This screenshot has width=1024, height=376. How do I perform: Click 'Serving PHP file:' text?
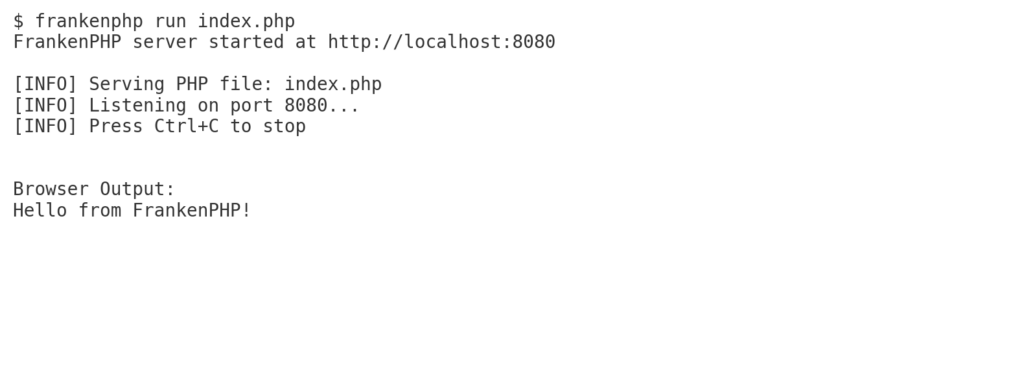click(x=181, y=84)
